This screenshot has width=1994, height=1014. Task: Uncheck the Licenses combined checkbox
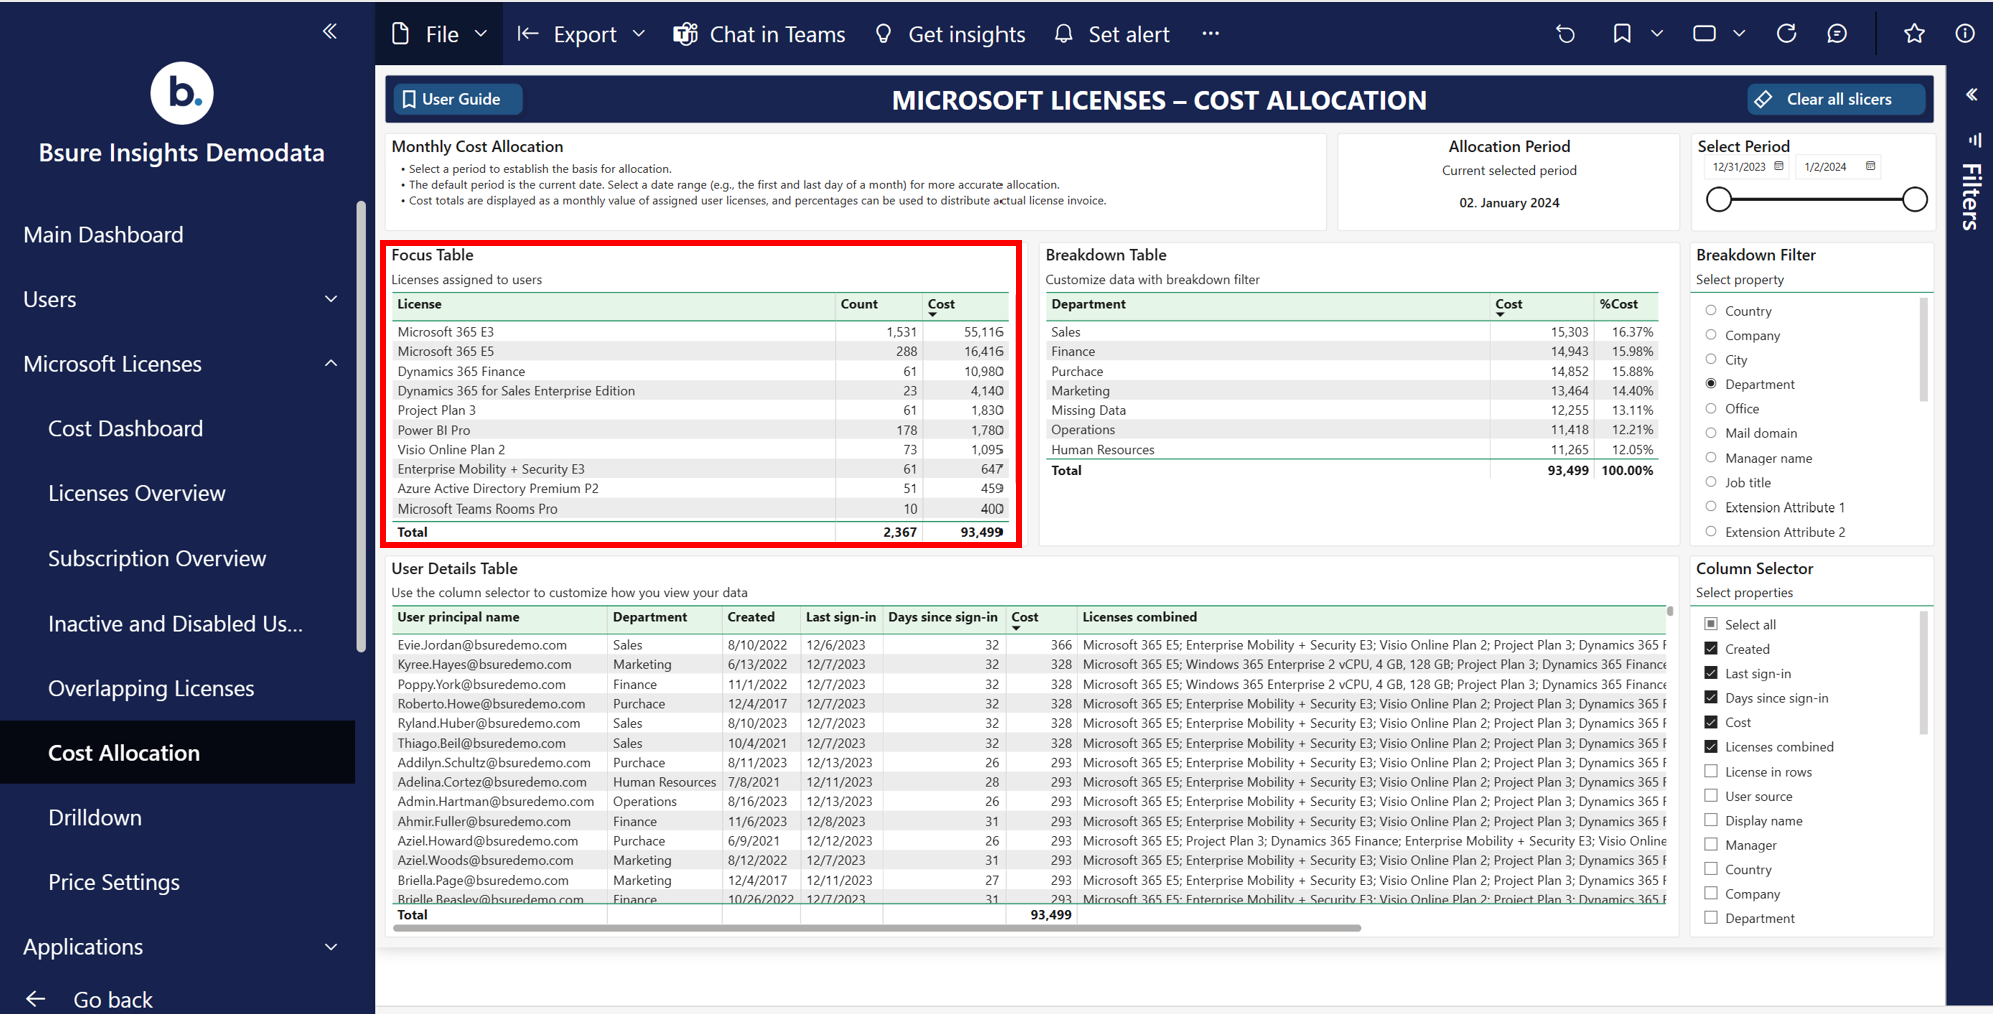pos(1711,747)
